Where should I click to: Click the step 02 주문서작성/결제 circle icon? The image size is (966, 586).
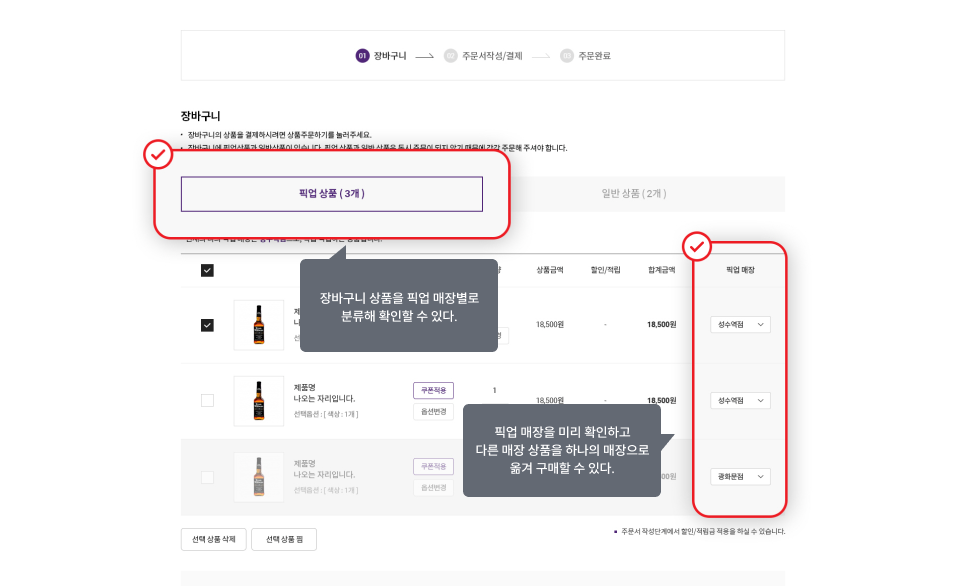pyautogui.click(x=450, y=56)
